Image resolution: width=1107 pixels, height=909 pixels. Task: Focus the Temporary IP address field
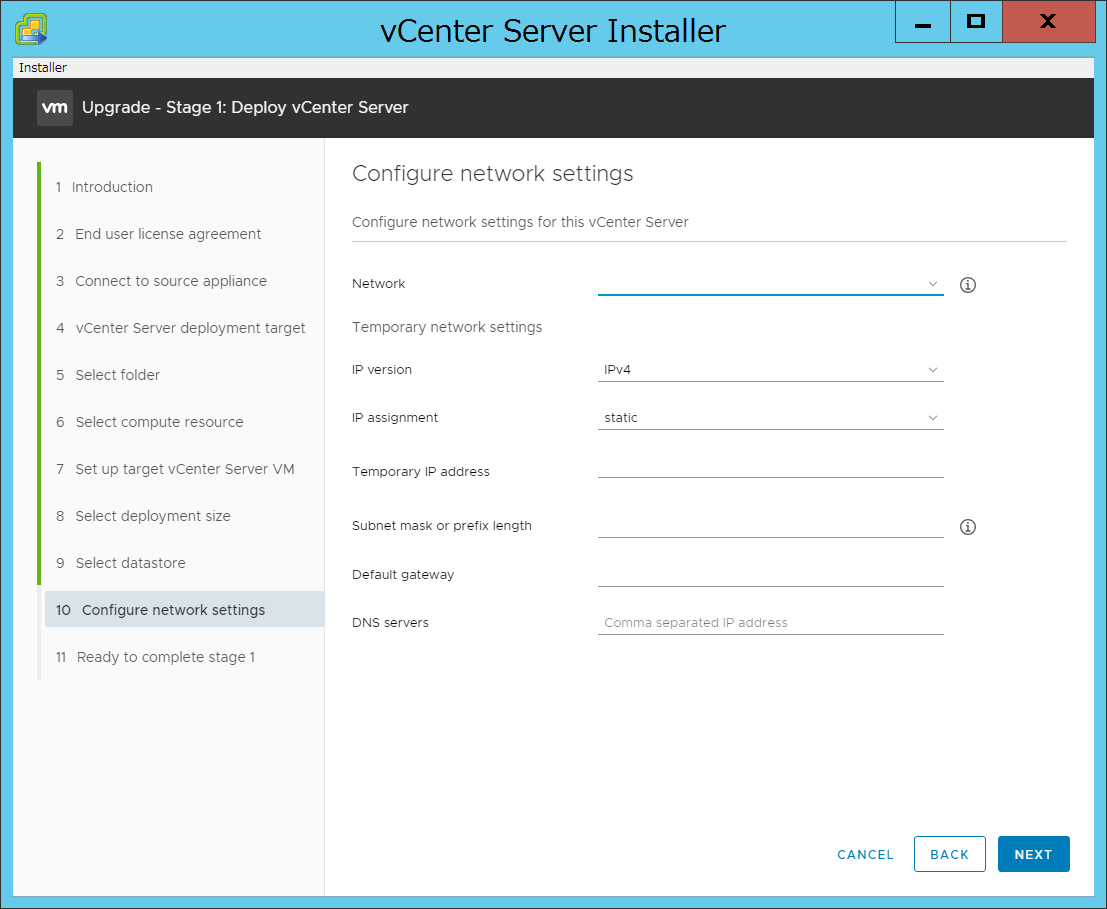coord(770,467)
